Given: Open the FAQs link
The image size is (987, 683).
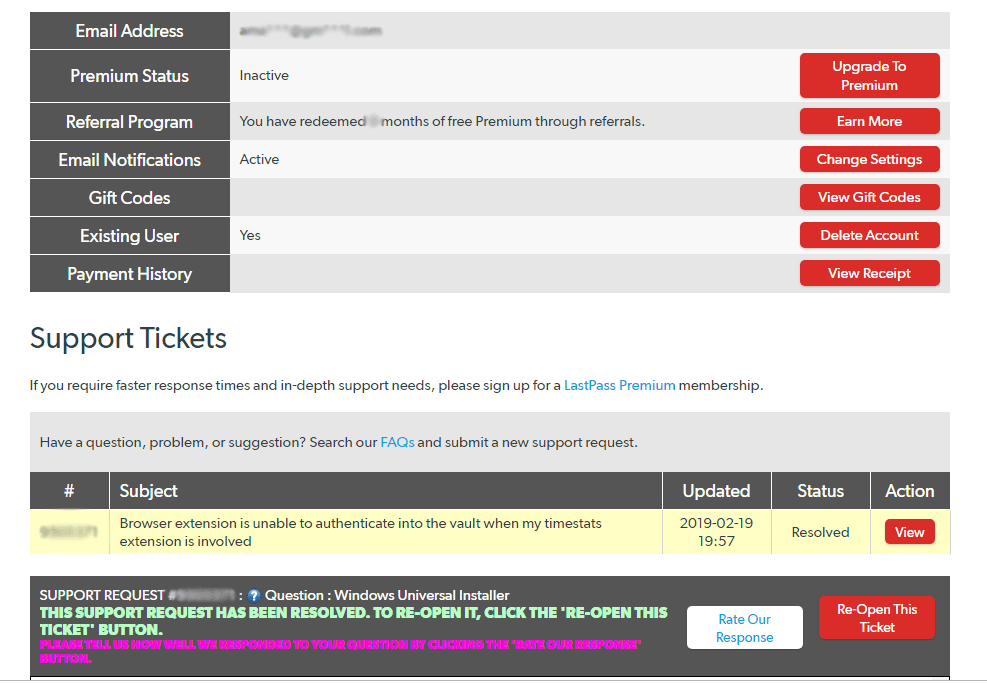Looking at the screenshot, I should coord(397,443).
